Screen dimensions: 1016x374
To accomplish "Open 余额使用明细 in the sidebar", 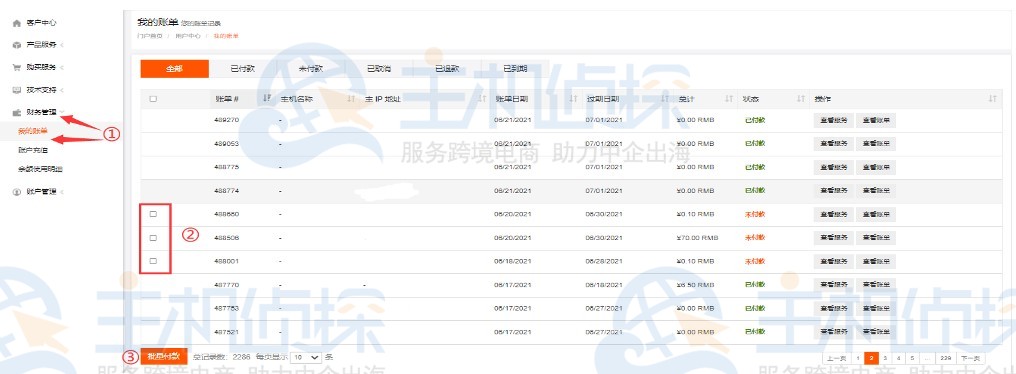I will 40,169.
